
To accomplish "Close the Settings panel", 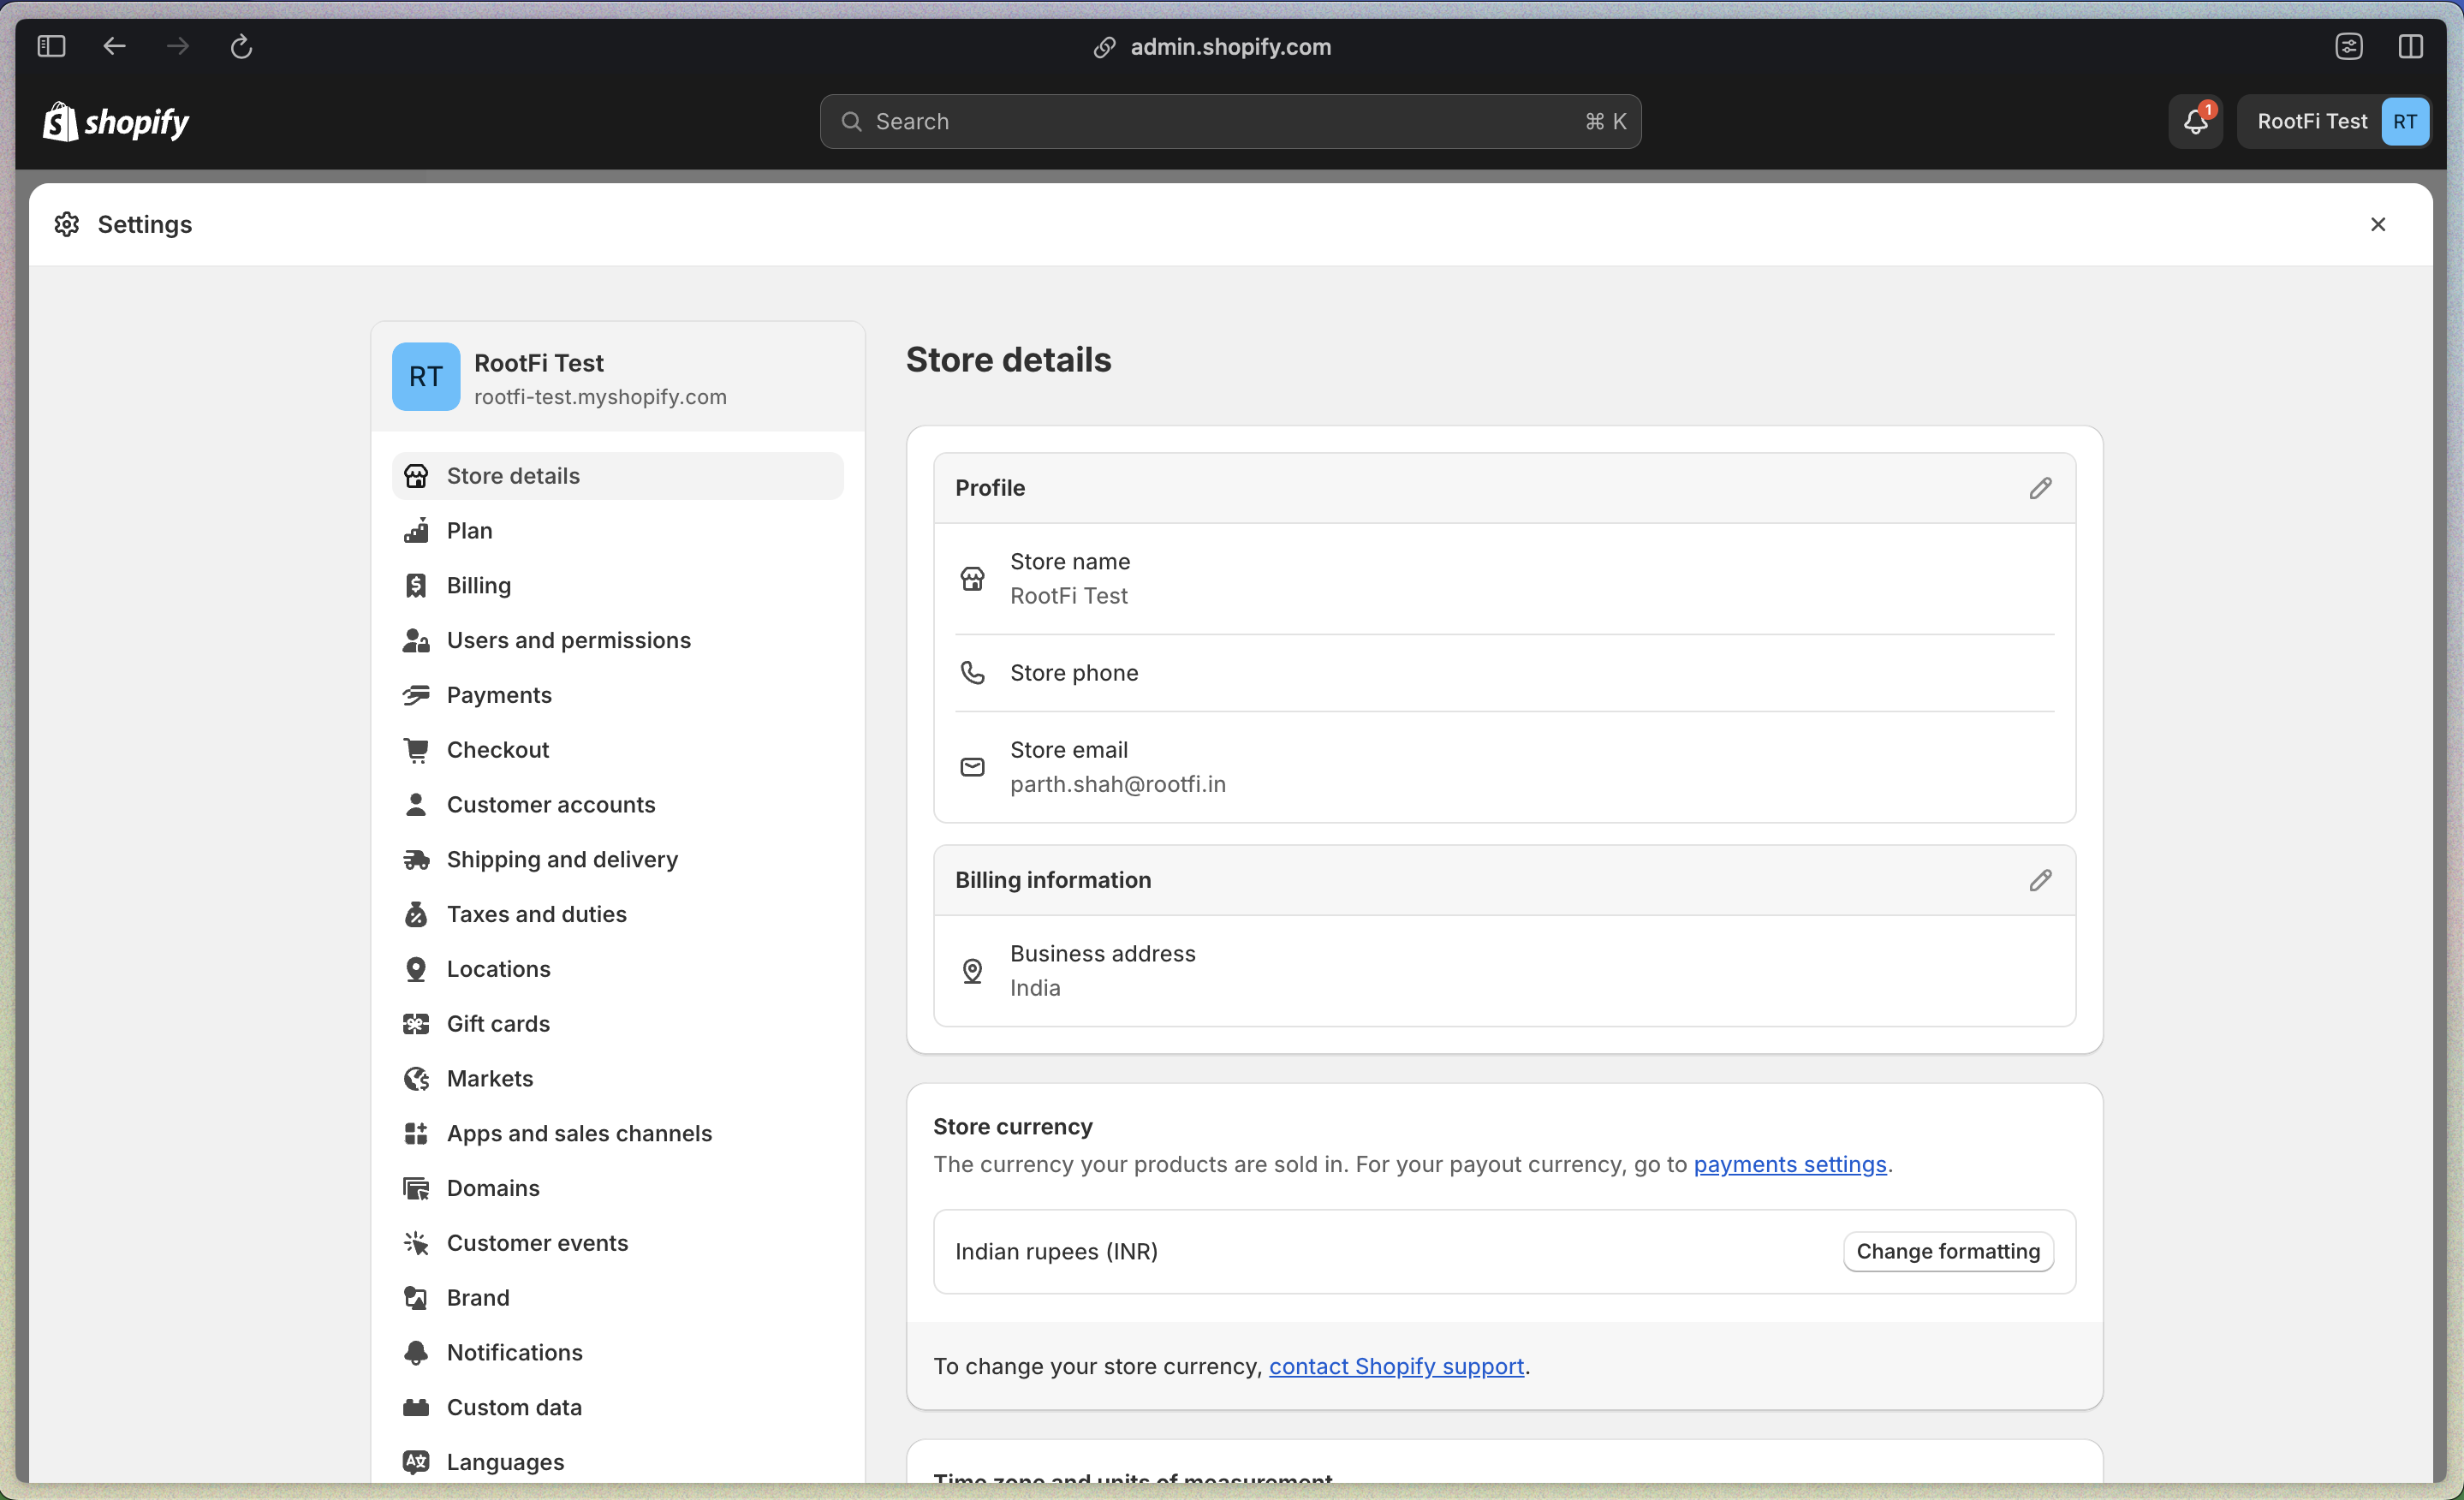I will click(x=2378, y=224).
